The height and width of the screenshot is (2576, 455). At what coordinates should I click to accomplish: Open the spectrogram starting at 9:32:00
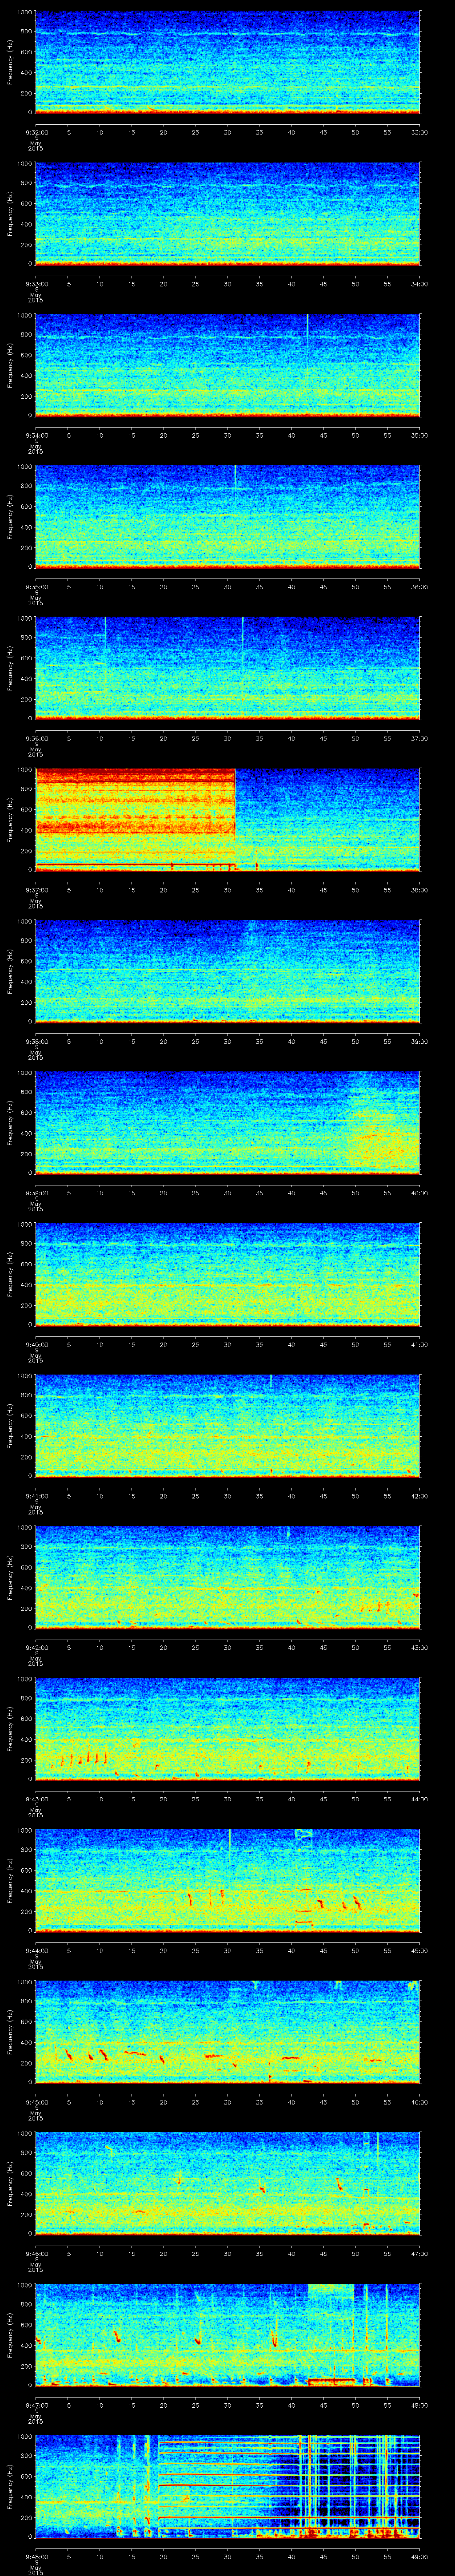(227, 62)
